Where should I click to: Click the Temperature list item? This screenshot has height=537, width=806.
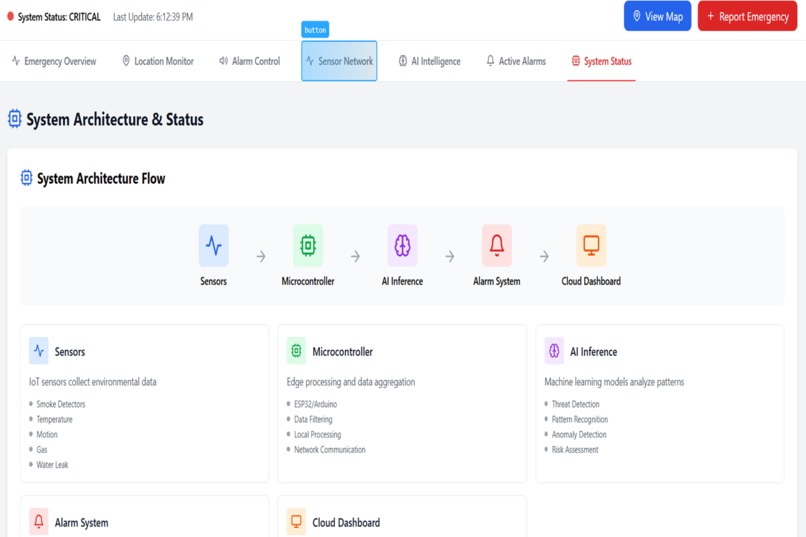click(51, 419)
